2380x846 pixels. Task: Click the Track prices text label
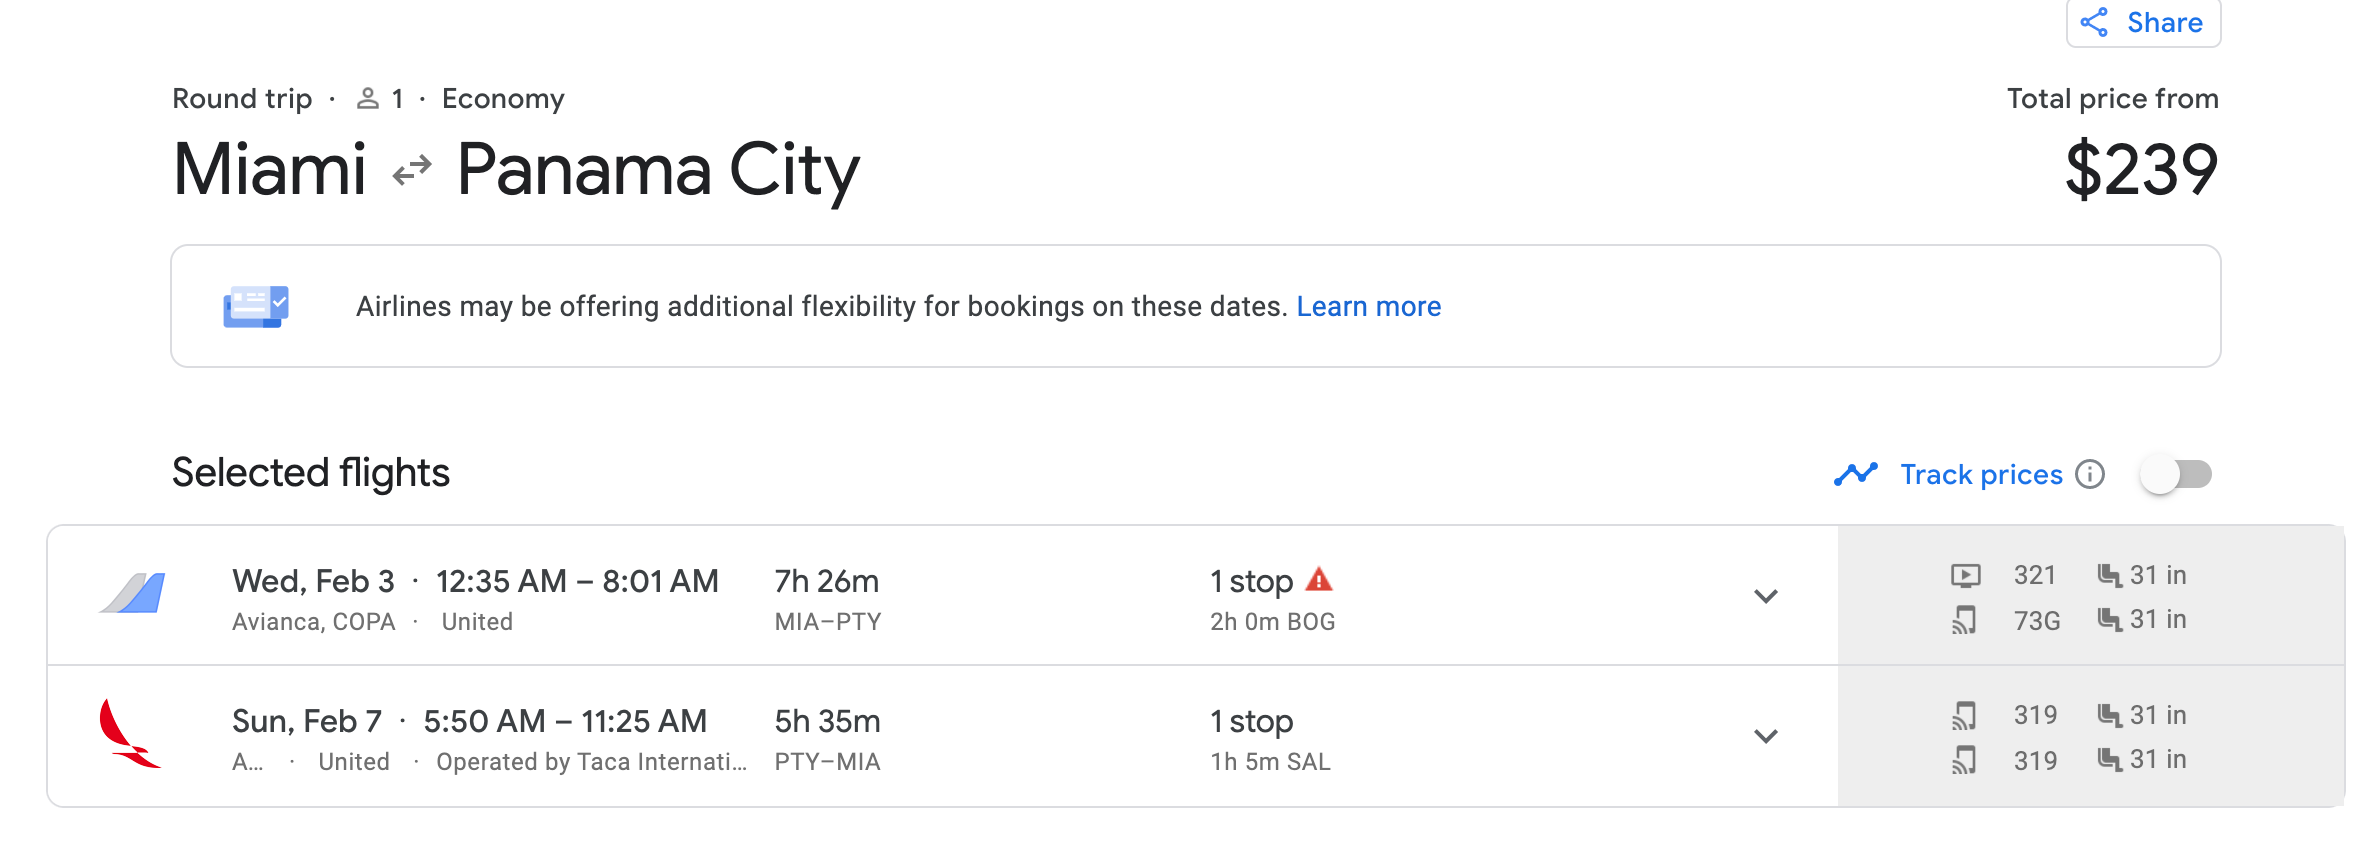click(1981, 474)
